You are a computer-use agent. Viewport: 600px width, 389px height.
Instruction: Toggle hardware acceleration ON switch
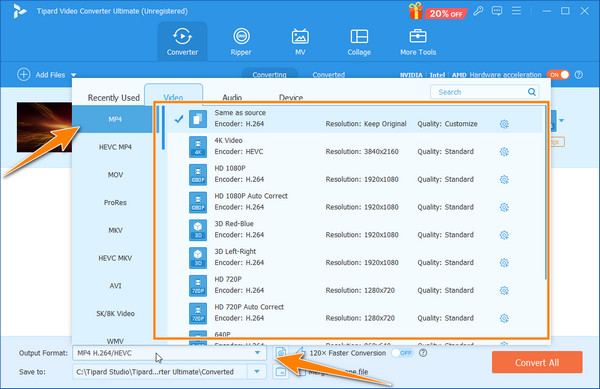[558, 75]
